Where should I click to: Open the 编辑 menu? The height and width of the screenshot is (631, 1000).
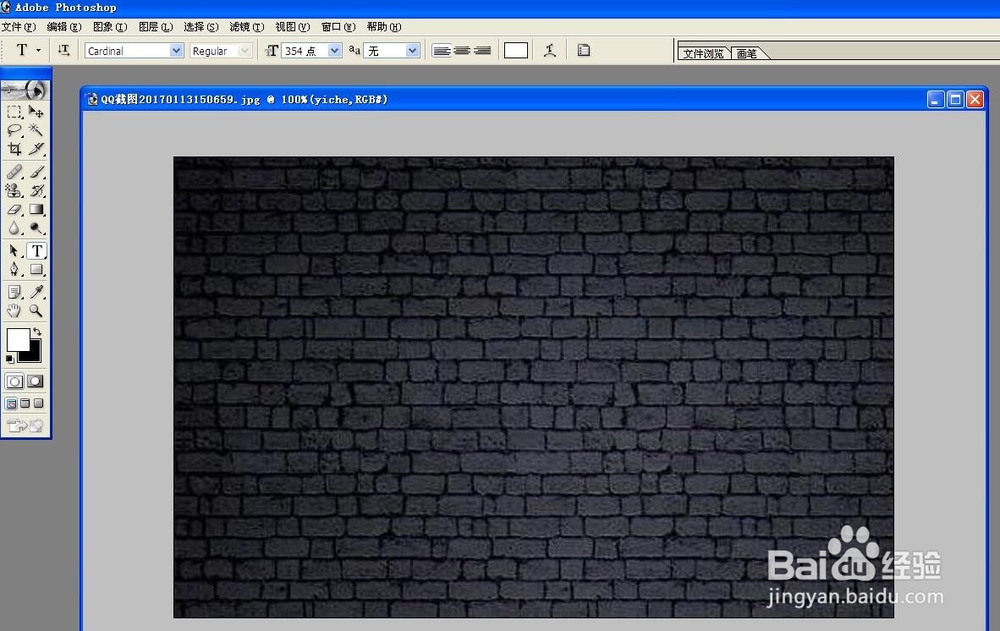point(64,27)
